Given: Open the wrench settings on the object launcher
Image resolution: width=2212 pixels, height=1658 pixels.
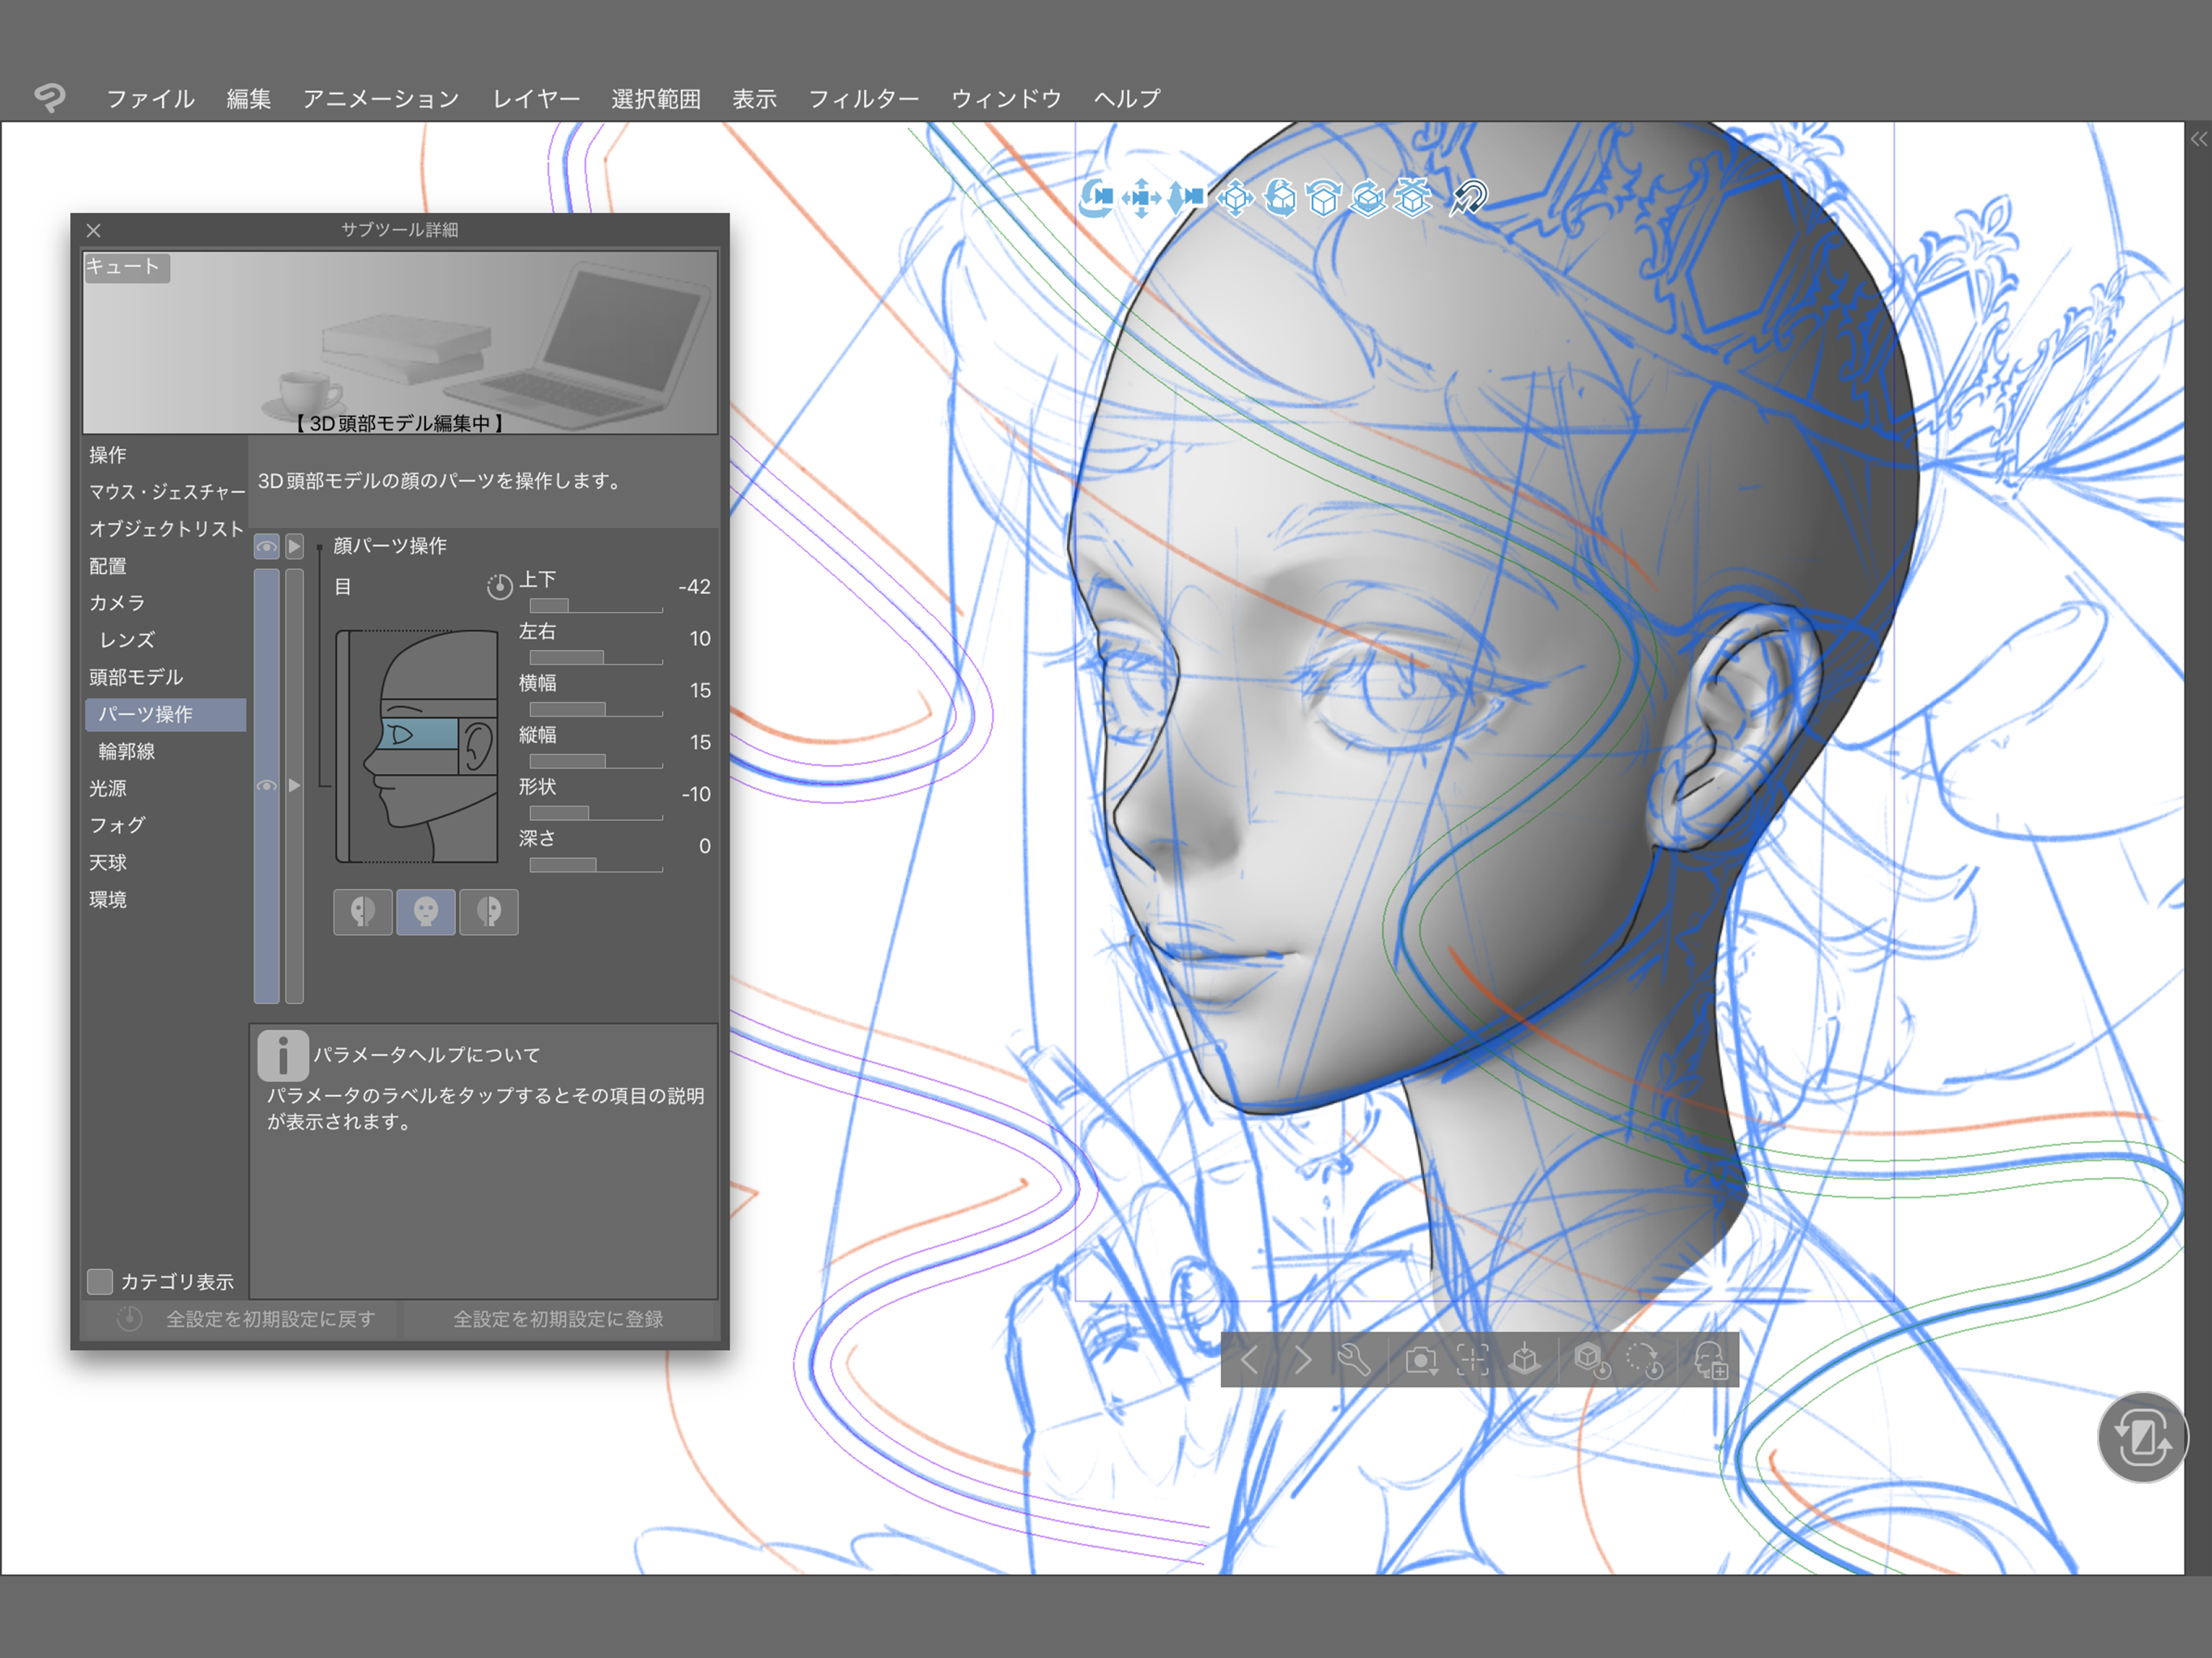Looking at the screenshot, I should pos(1355,1359).
